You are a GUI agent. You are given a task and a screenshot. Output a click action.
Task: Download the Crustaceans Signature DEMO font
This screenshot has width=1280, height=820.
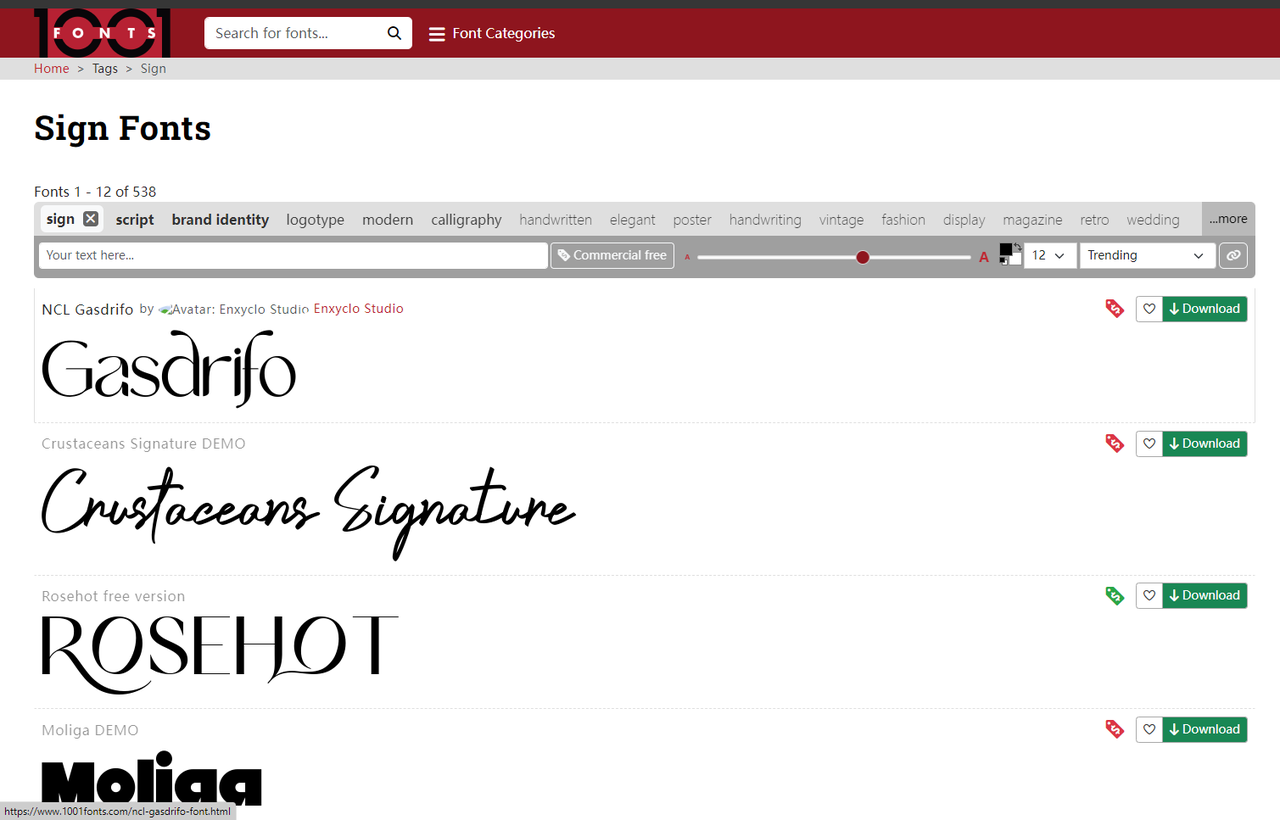click(1204, 444)
